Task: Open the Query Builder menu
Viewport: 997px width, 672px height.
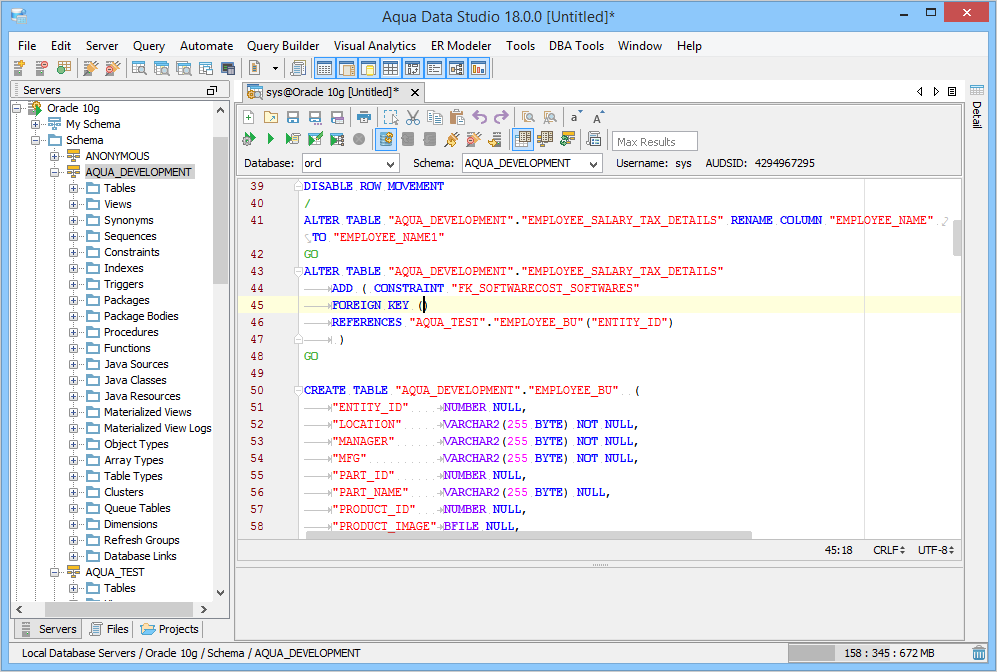Action: point(283,46)
